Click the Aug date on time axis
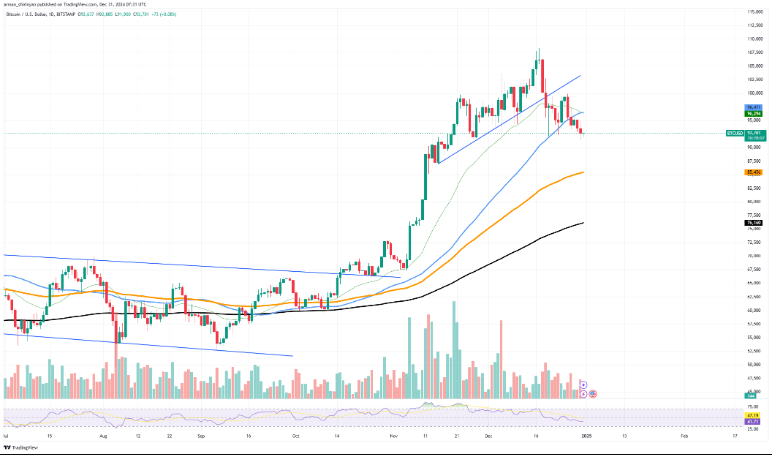Viewport: 772px width, 455px height. 103,436
